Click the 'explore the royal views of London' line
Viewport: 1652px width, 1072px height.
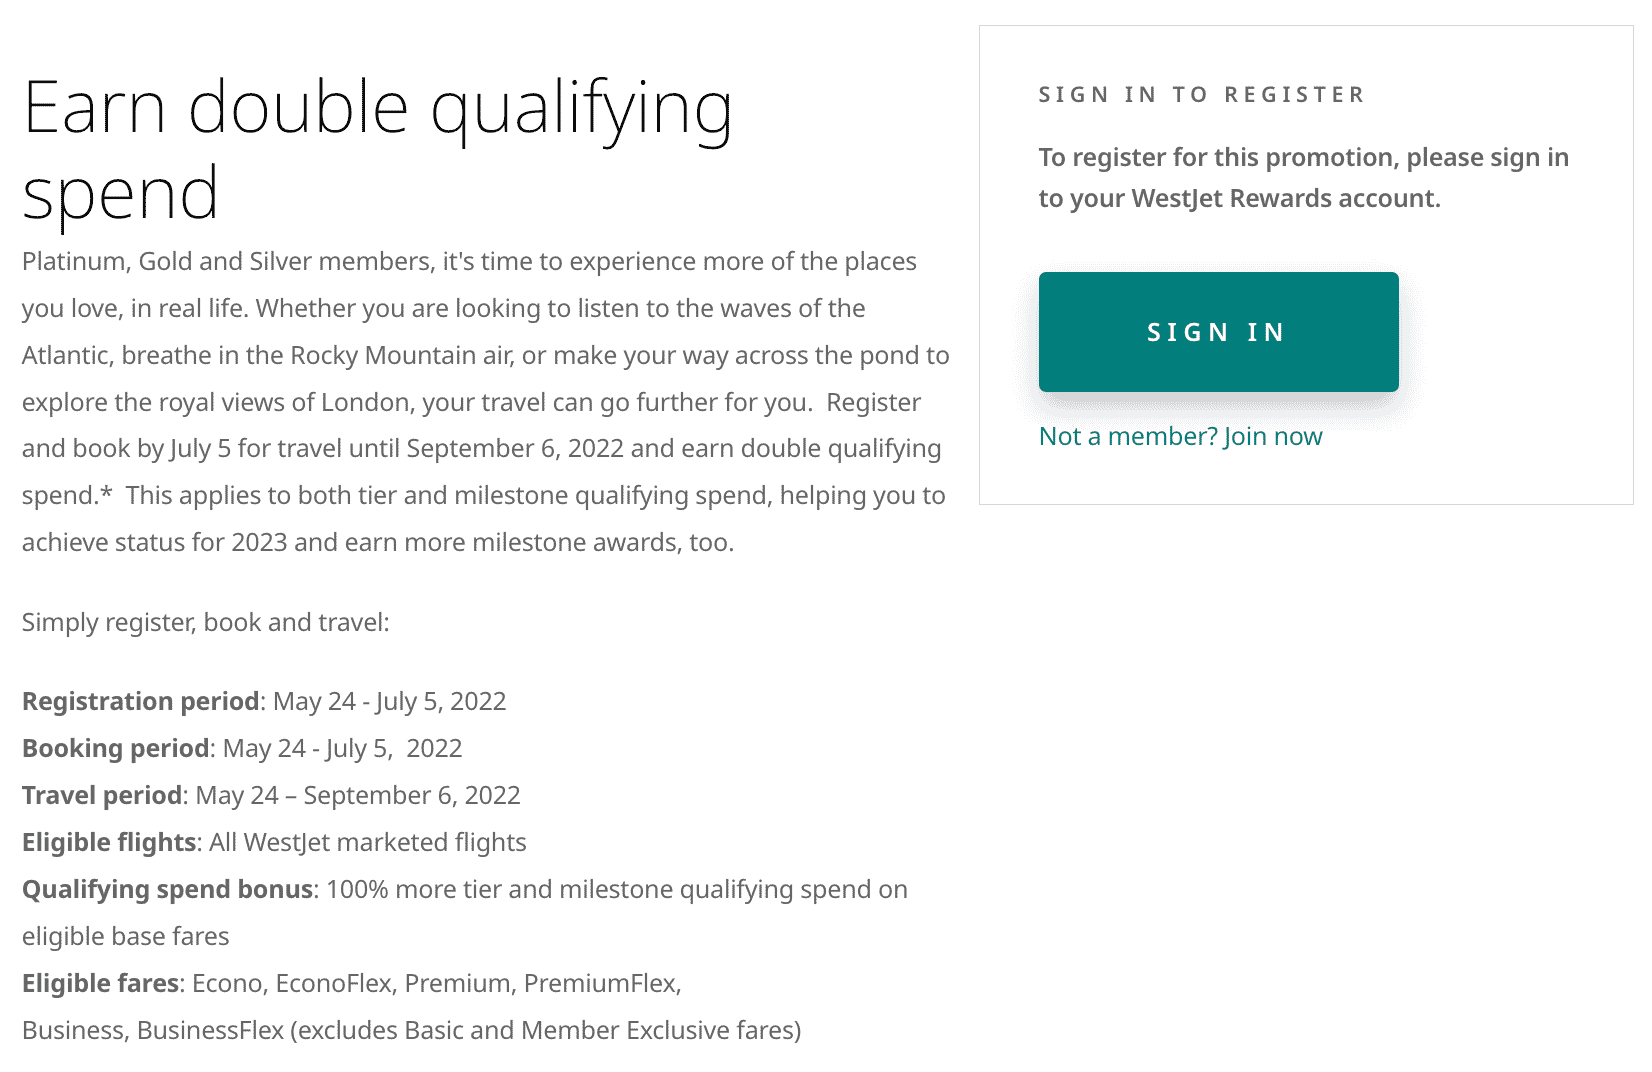(471, 402)
